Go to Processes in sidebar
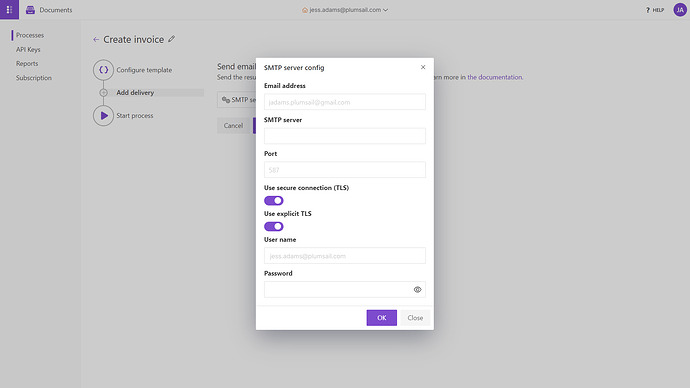 click(x=30, y=35)
